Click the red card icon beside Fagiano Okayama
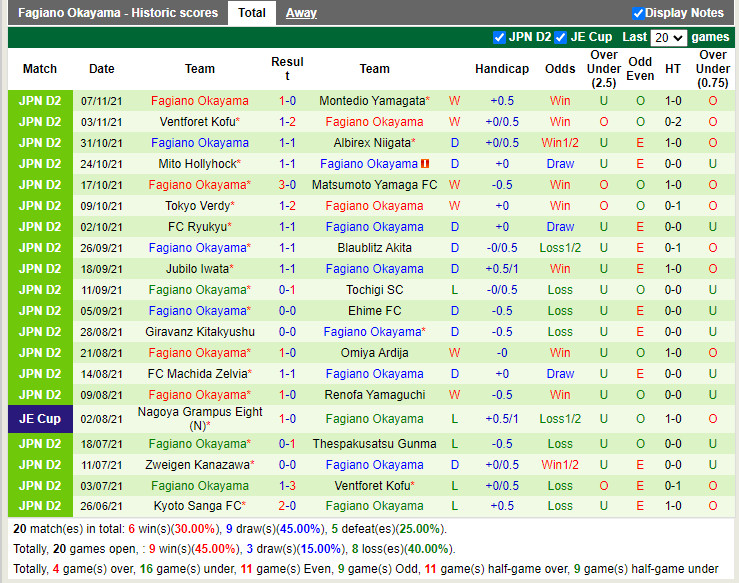 click(425, 164)
